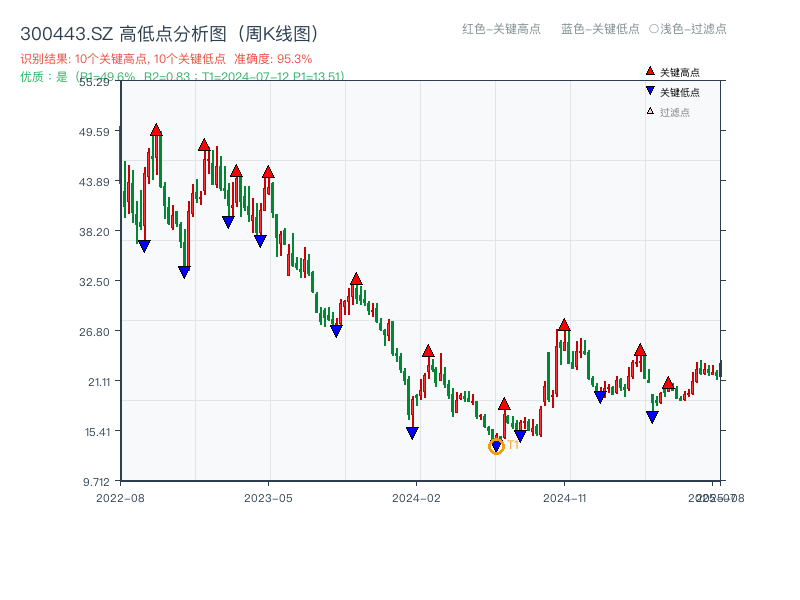Image resolution: width=800 pixels, height=600 pixels.
Task: Select the blue low marker right of T1
Action: (x=520, y=435)
